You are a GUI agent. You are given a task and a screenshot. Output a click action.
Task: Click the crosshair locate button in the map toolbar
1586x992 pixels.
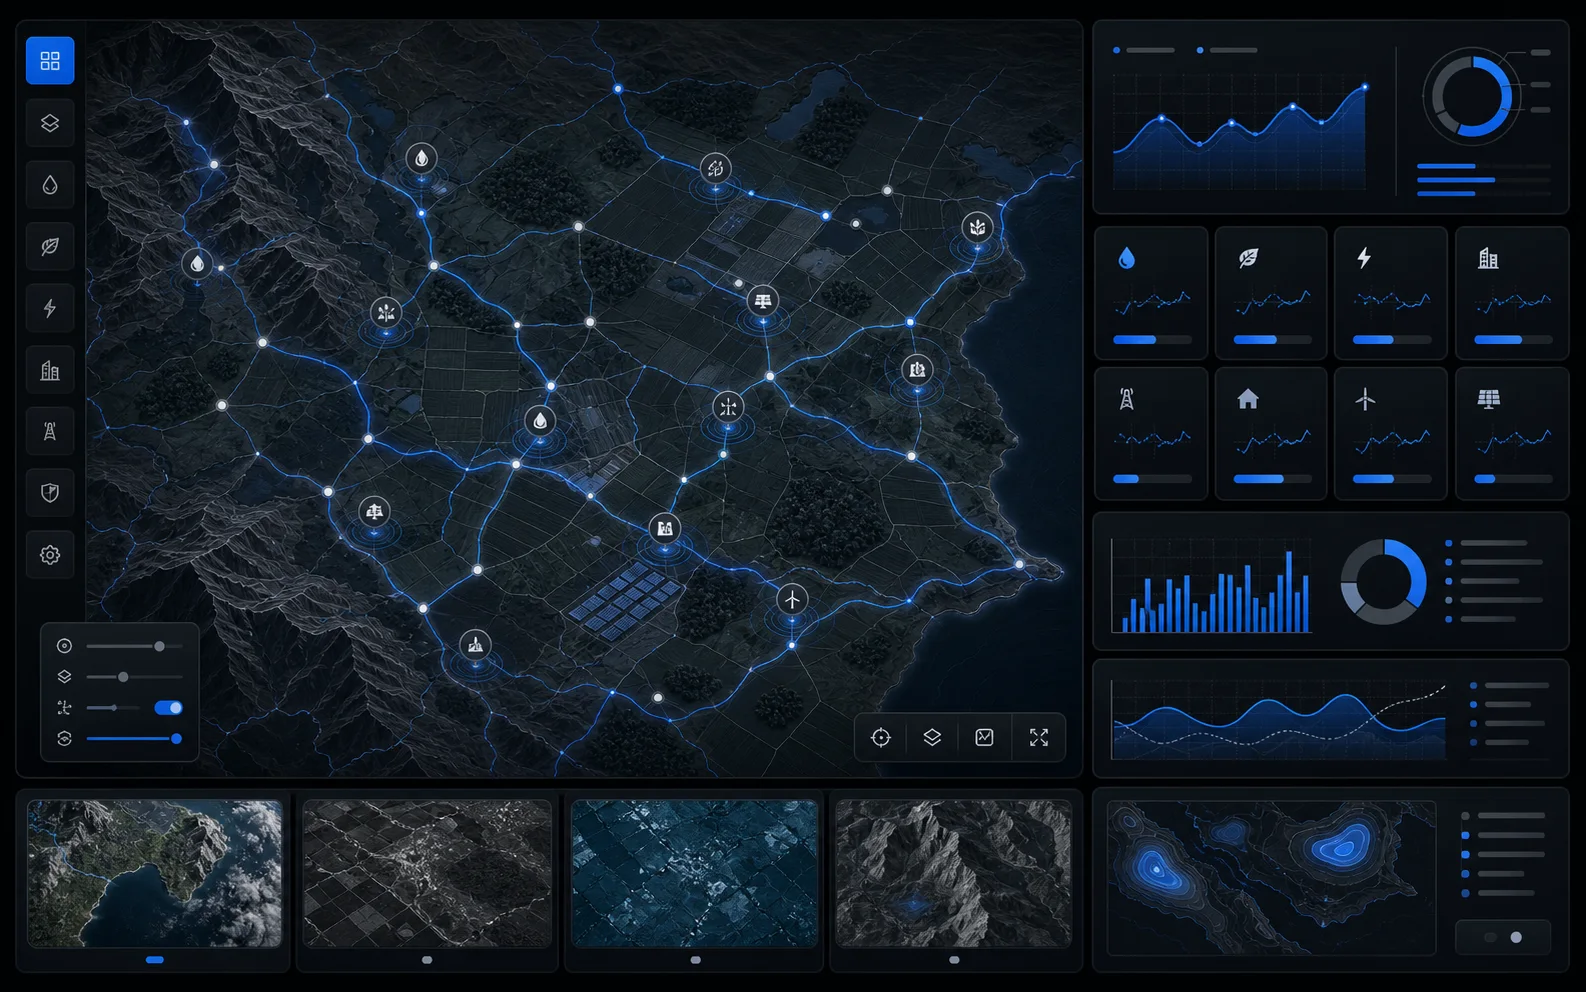(x=881, y=738)
